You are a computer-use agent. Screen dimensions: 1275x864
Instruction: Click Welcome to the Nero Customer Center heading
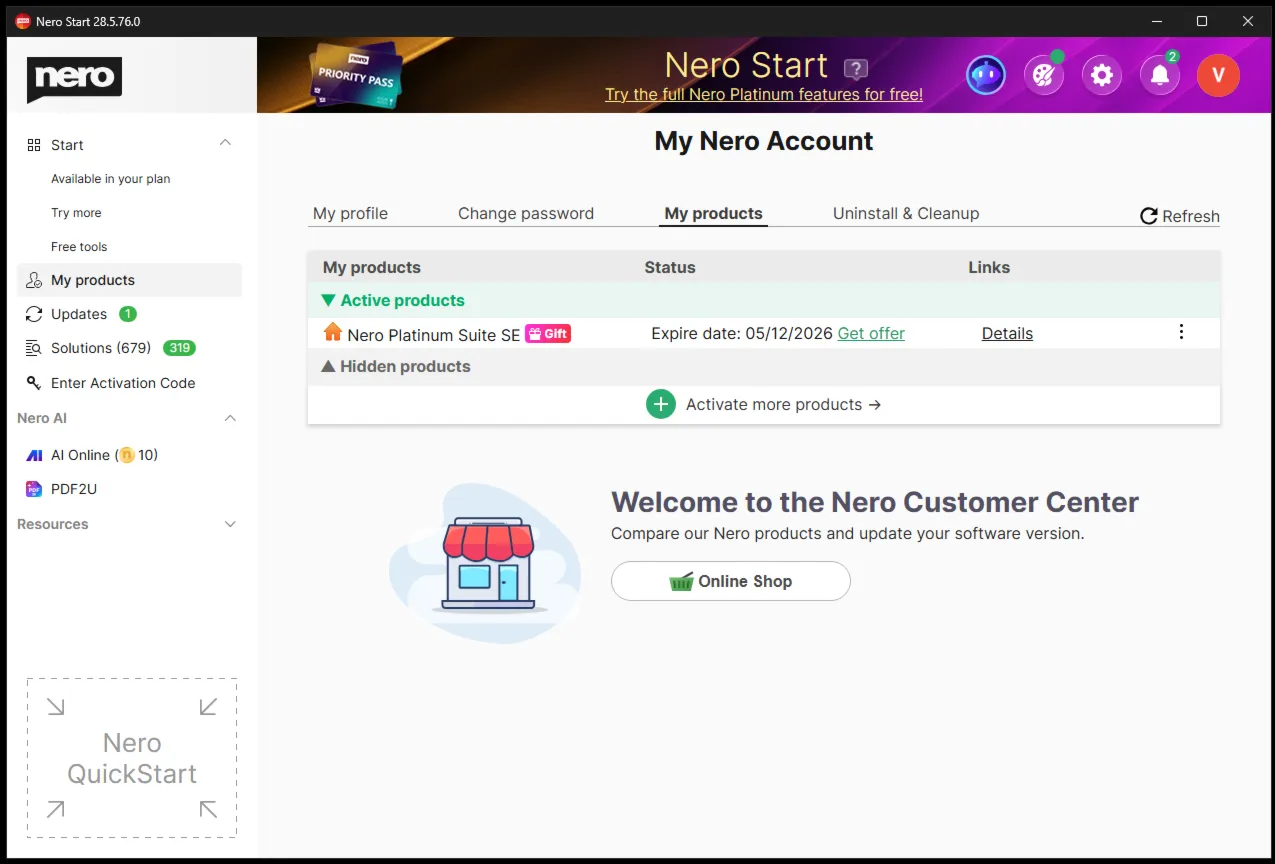coord(875,502)
